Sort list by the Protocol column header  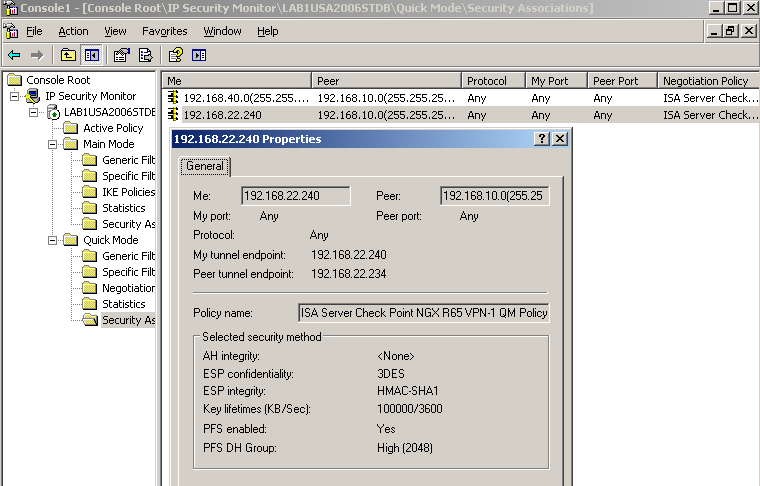click(x=493, y=80)
